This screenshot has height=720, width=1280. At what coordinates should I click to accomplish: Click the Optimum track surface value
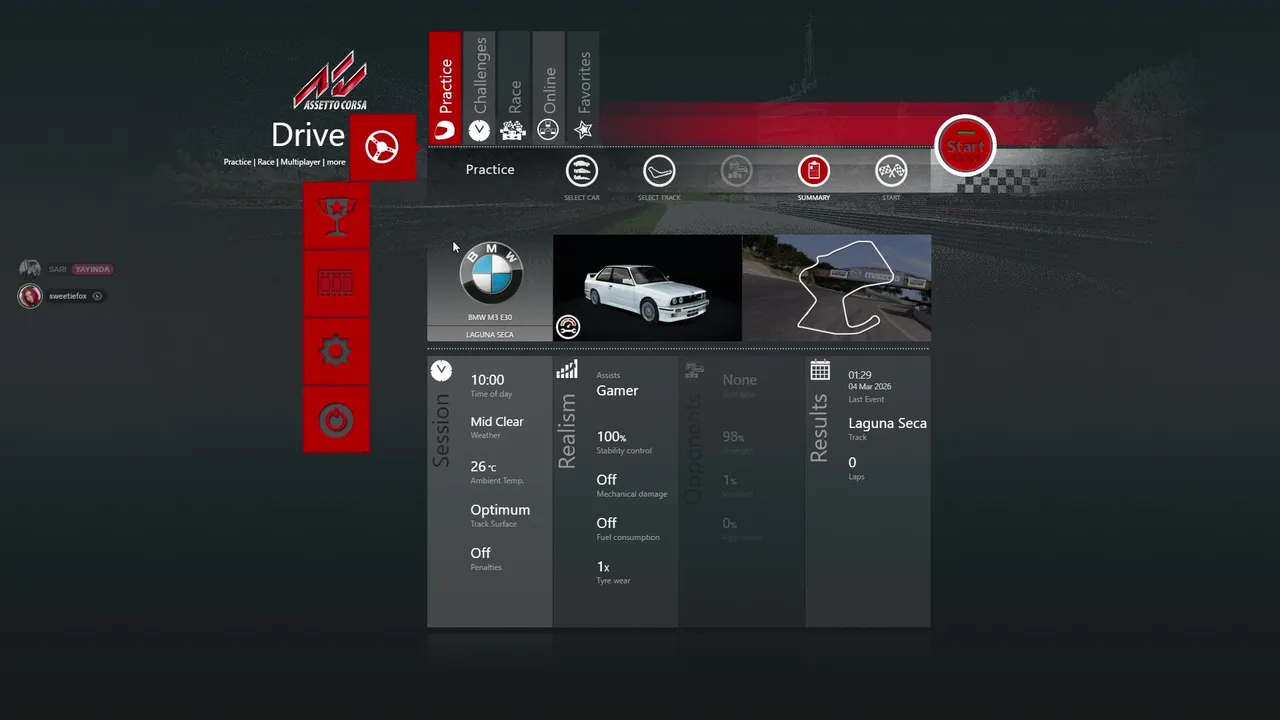tap(500, 510)
